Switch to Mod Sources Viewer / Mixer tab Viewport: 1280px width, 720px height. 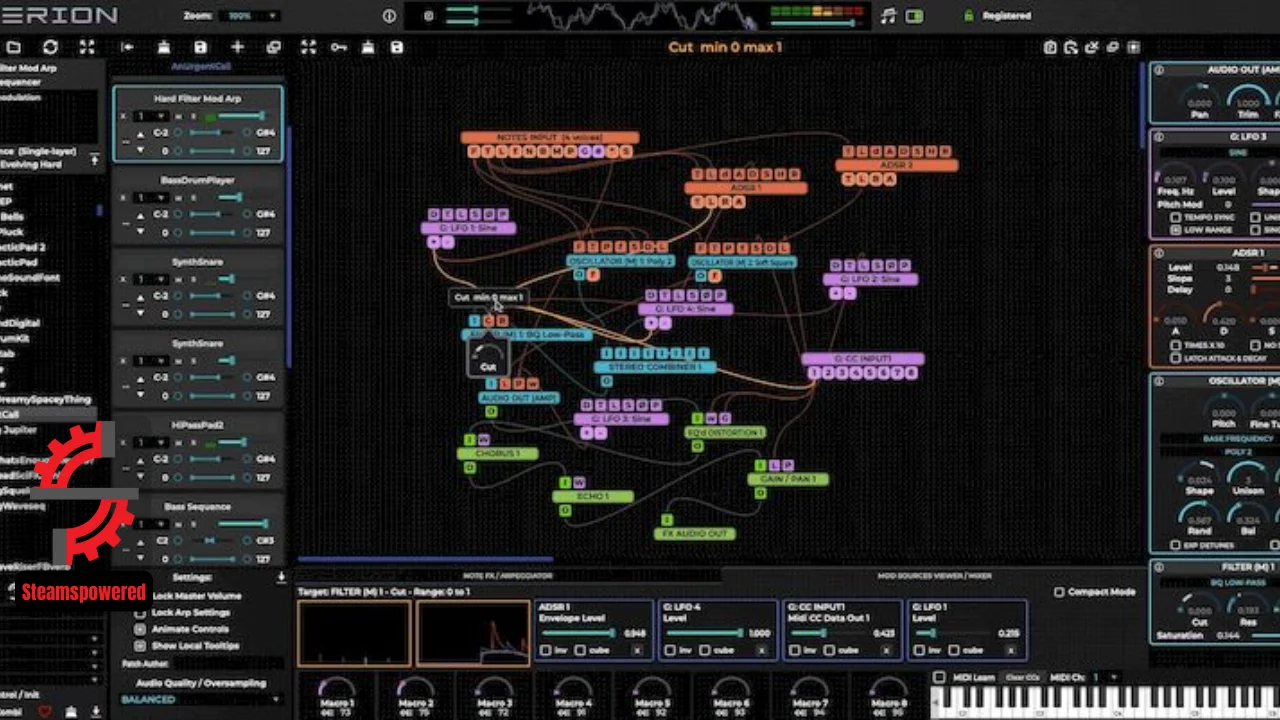(x=934, y=576)
